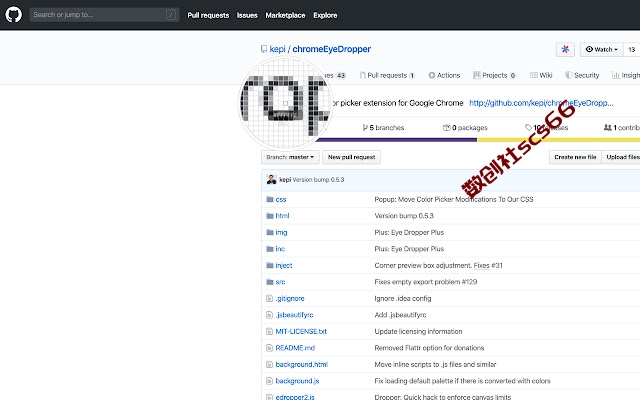This screenshot has width=640, height=400.
Task: Click the .gitignore file icon
Action: tap(269, 298)
